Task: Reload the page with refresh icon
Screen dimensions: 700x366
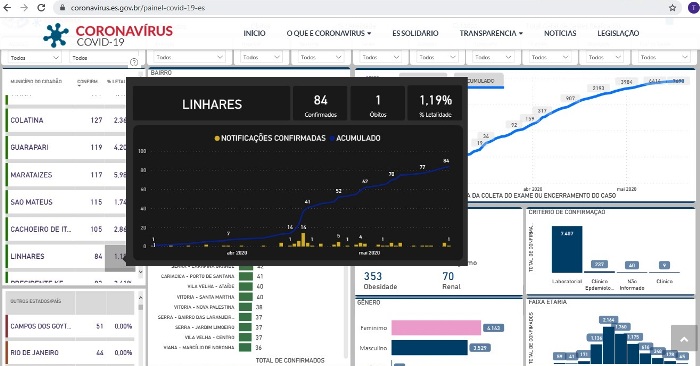Action: 41,8
